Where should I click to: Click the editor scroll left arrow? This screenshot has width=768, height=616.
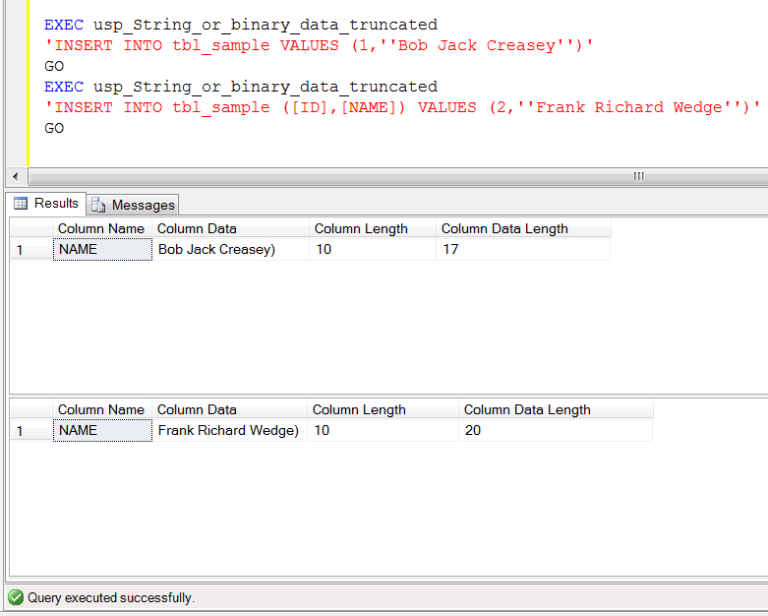[16, 176]
